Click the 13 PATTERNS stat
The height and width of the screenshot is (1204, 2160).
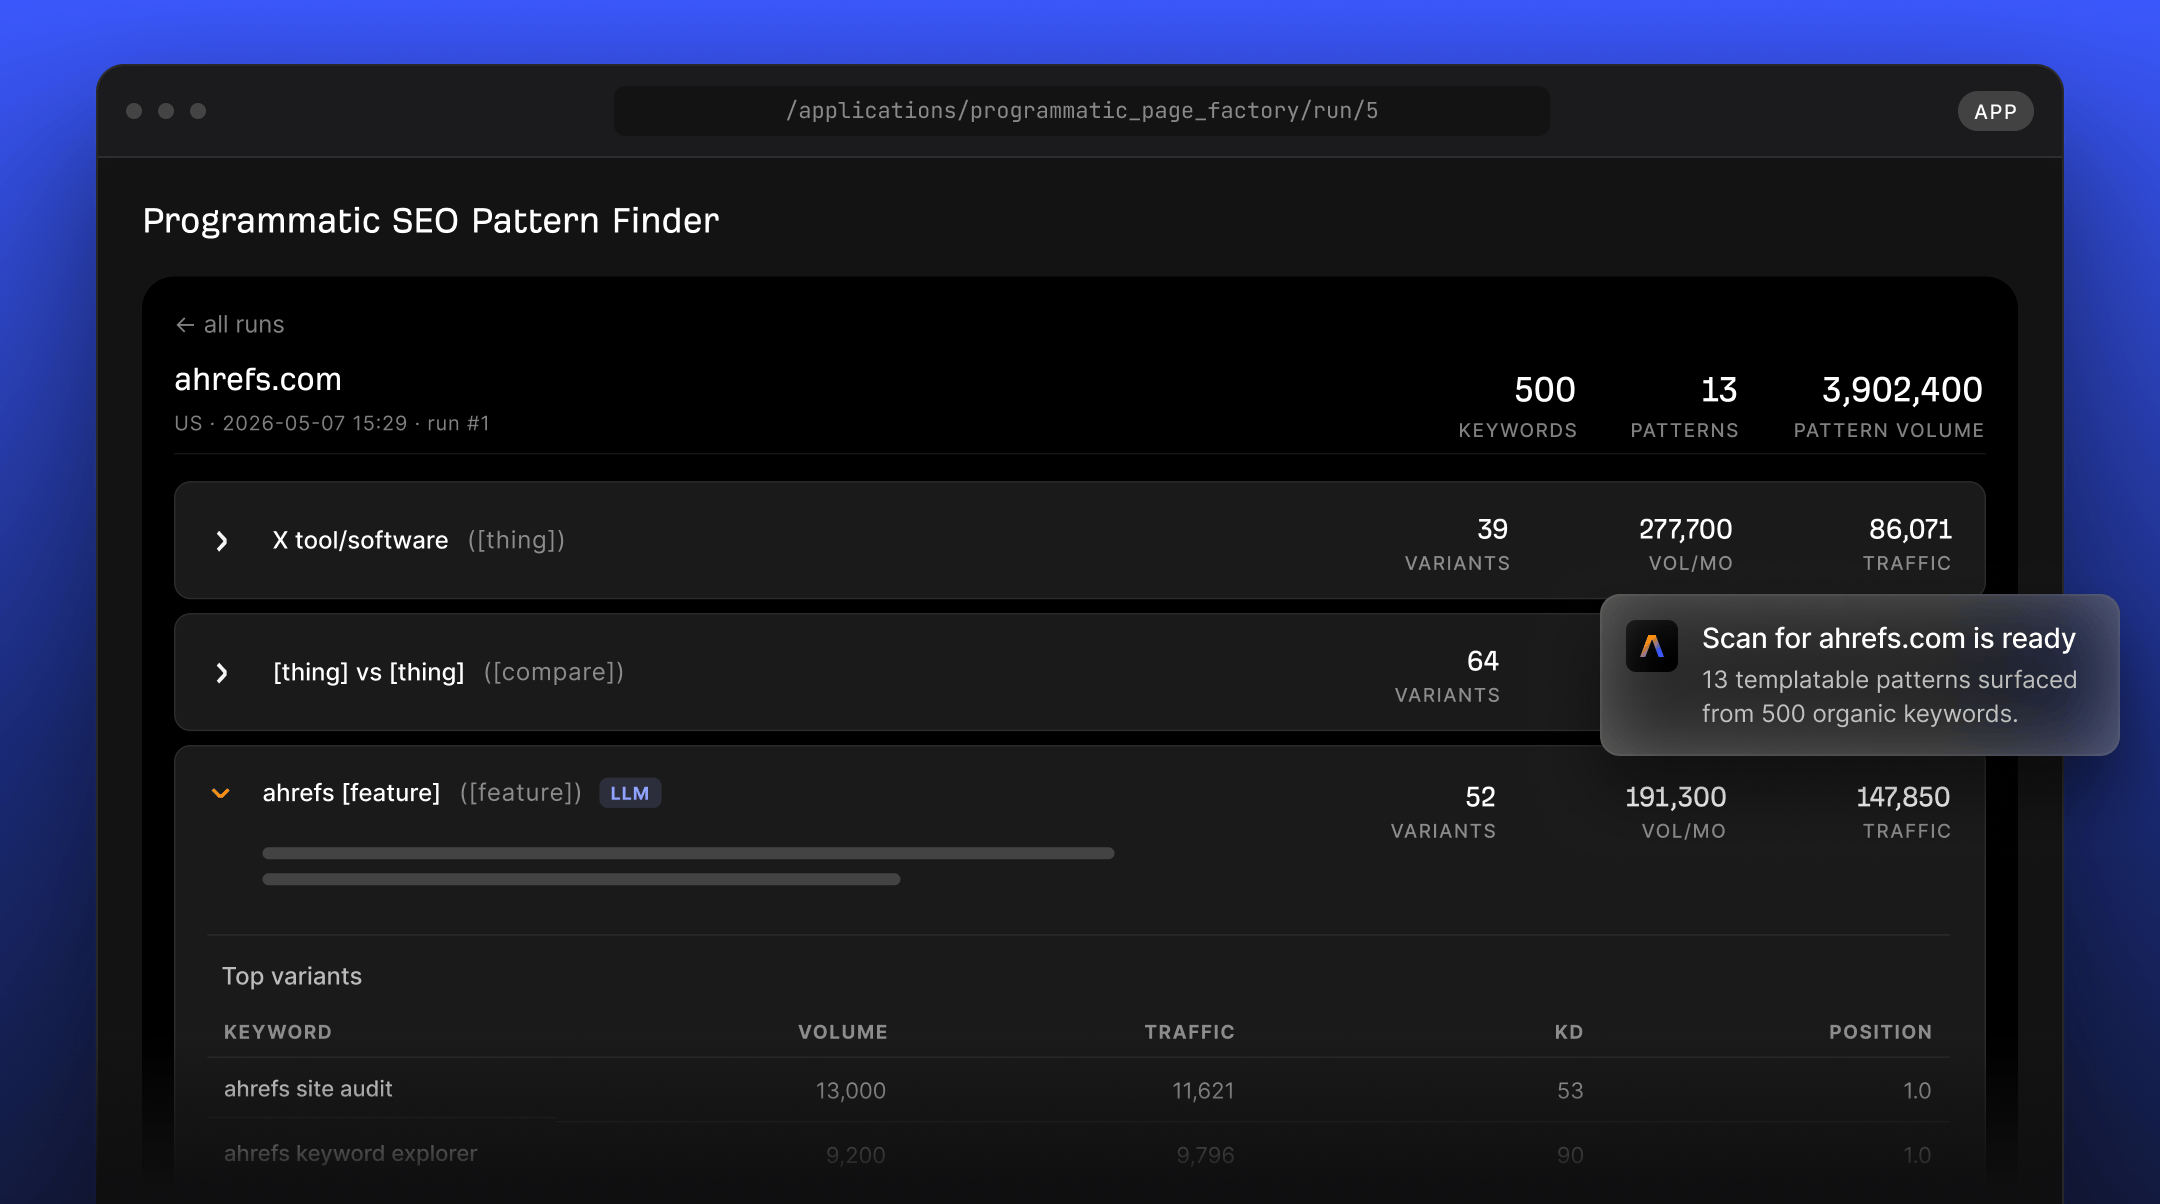1684,405
